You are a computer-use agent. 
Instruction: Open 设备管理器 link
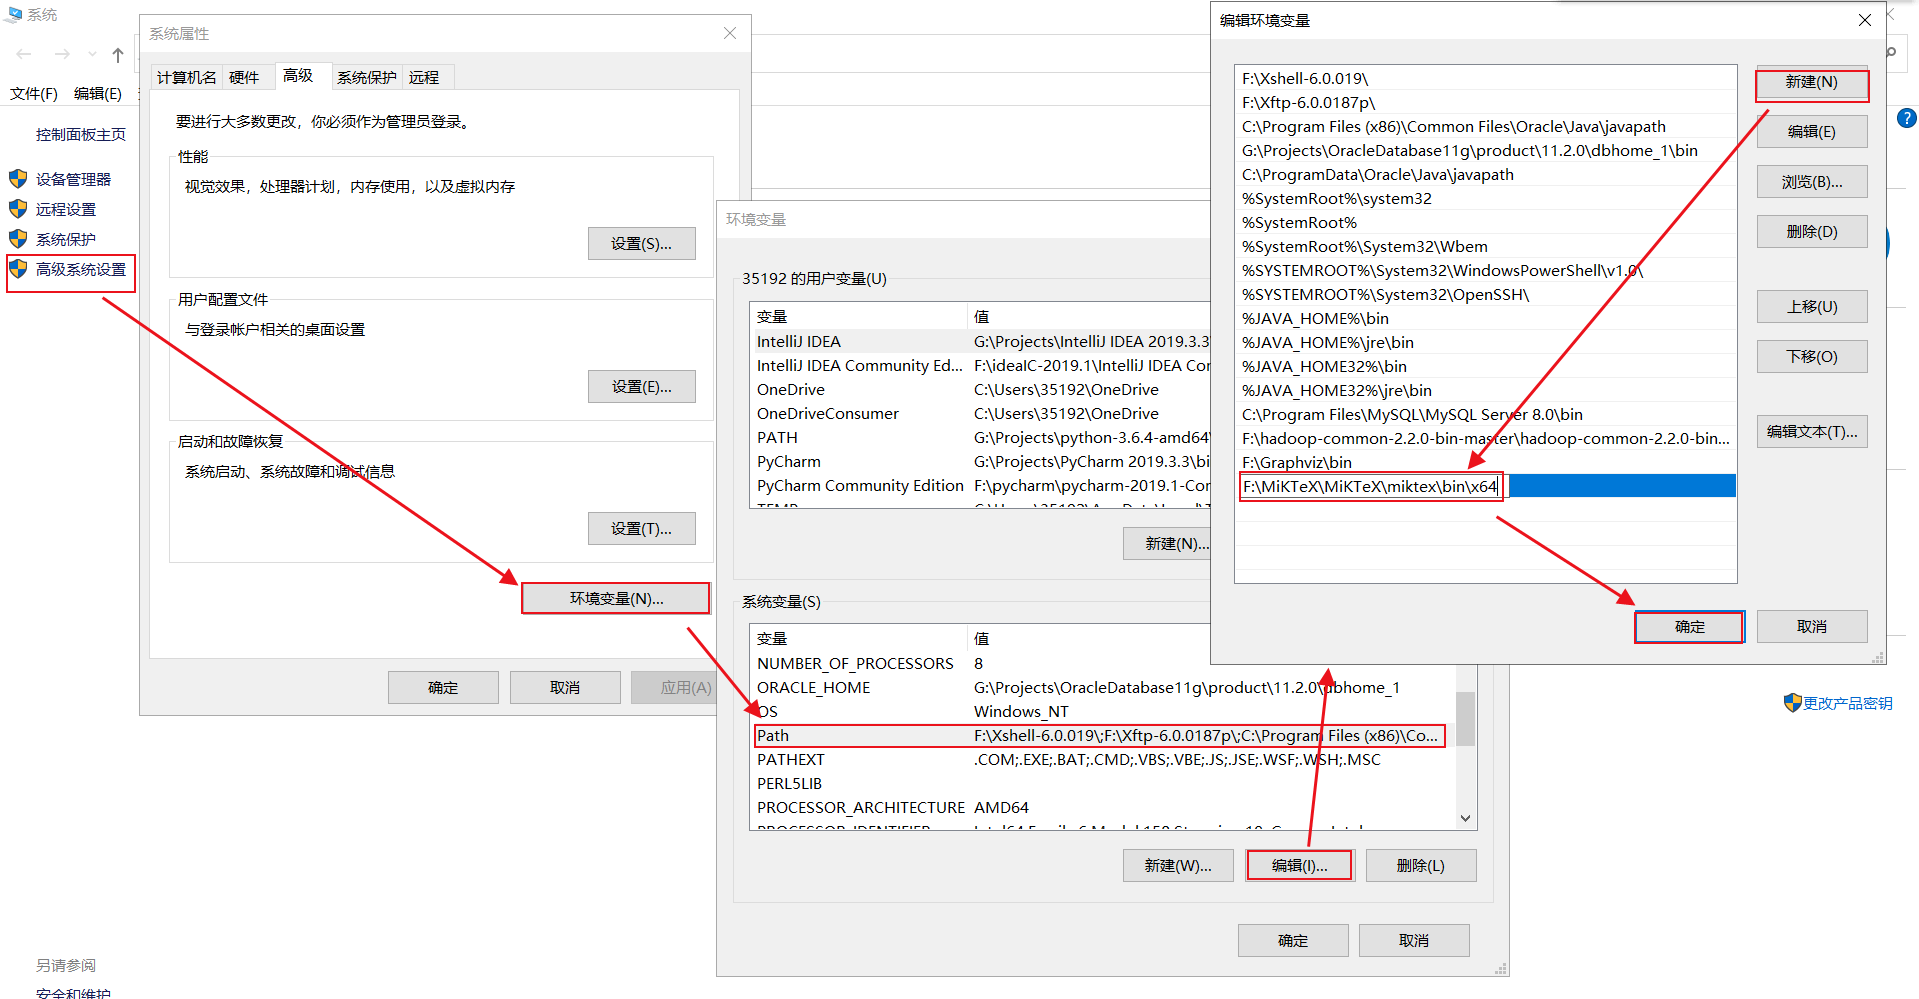(73, 179)
